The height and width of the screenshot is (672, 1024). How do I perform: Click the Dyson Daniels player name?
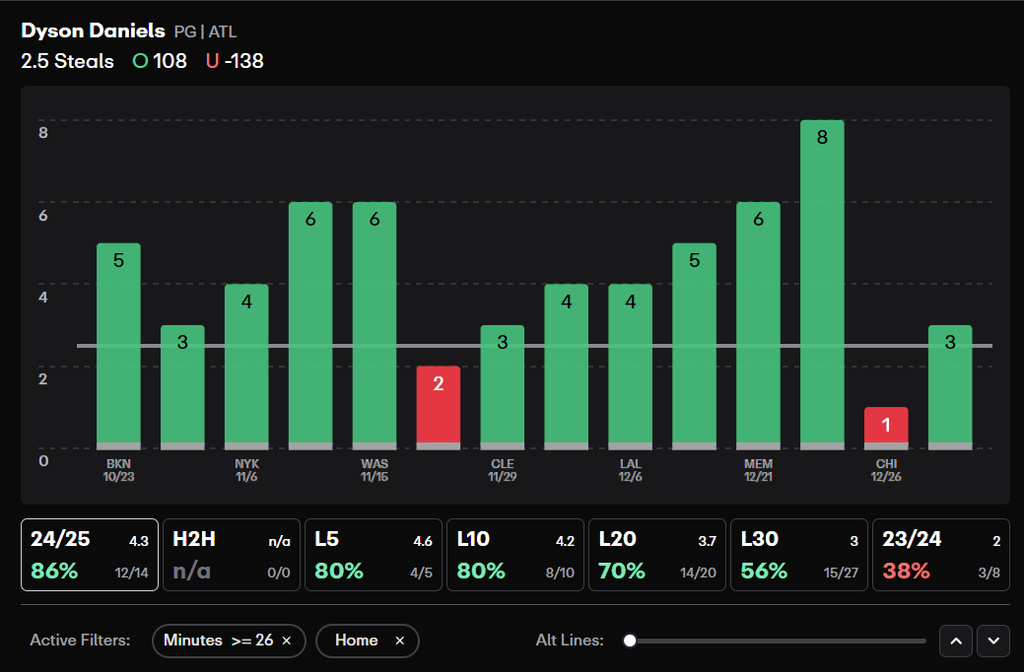tap(93, 31)
